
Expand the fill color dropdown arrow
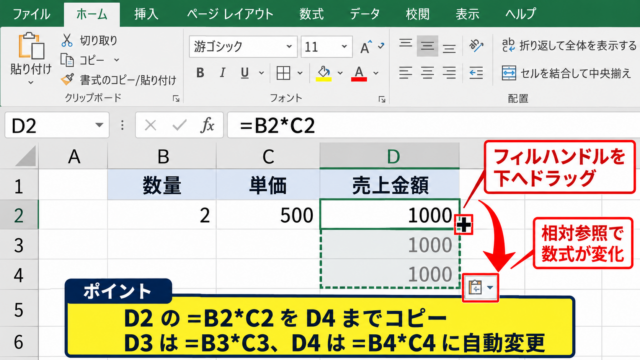point(340,73)
